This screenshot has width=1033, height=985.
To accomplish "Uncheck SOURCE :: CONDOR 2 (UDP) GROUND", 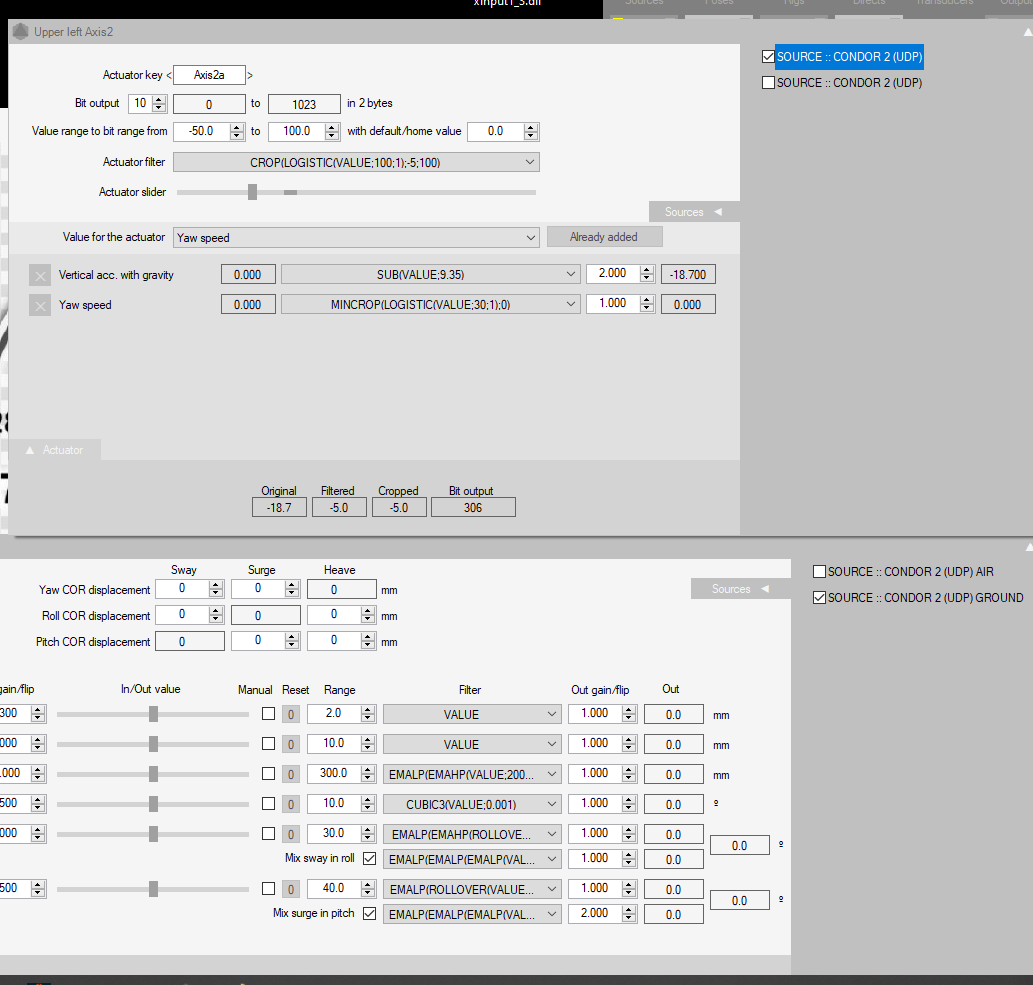I will tap(820, 598).
